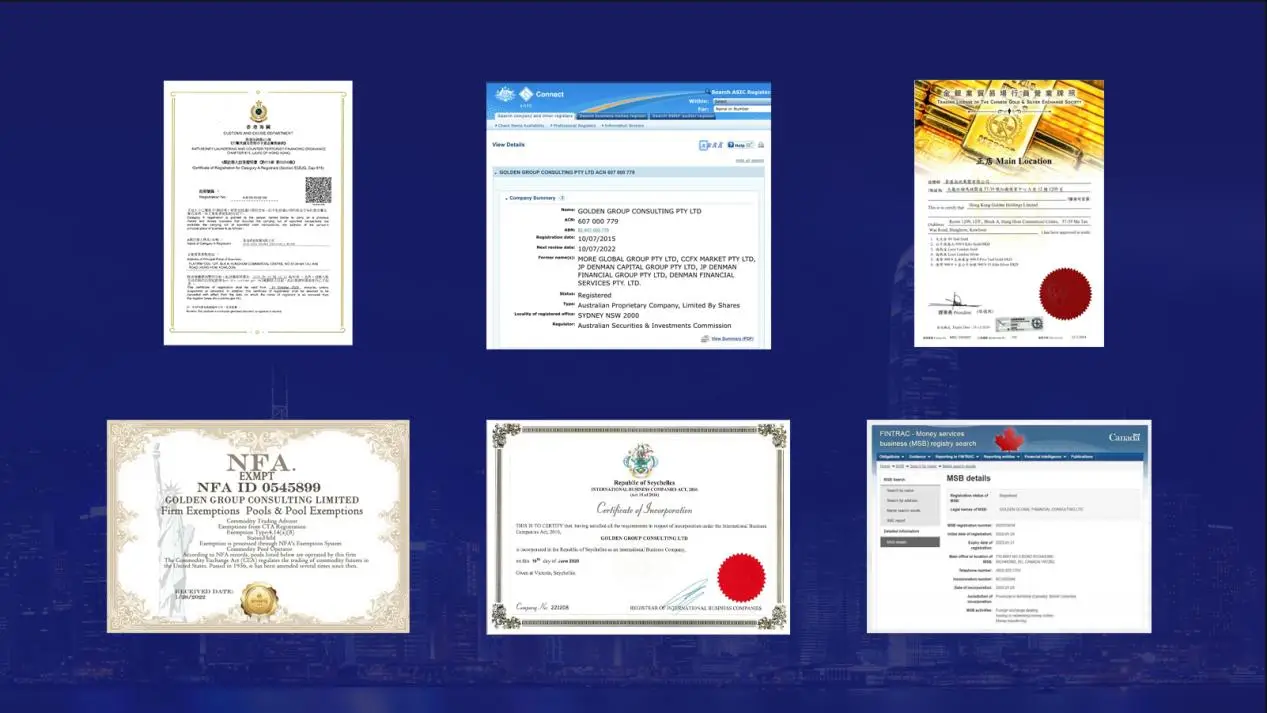Click the ACN value 607 000 779
This screenshot has height=713, width=1267.
pos(598,221)
